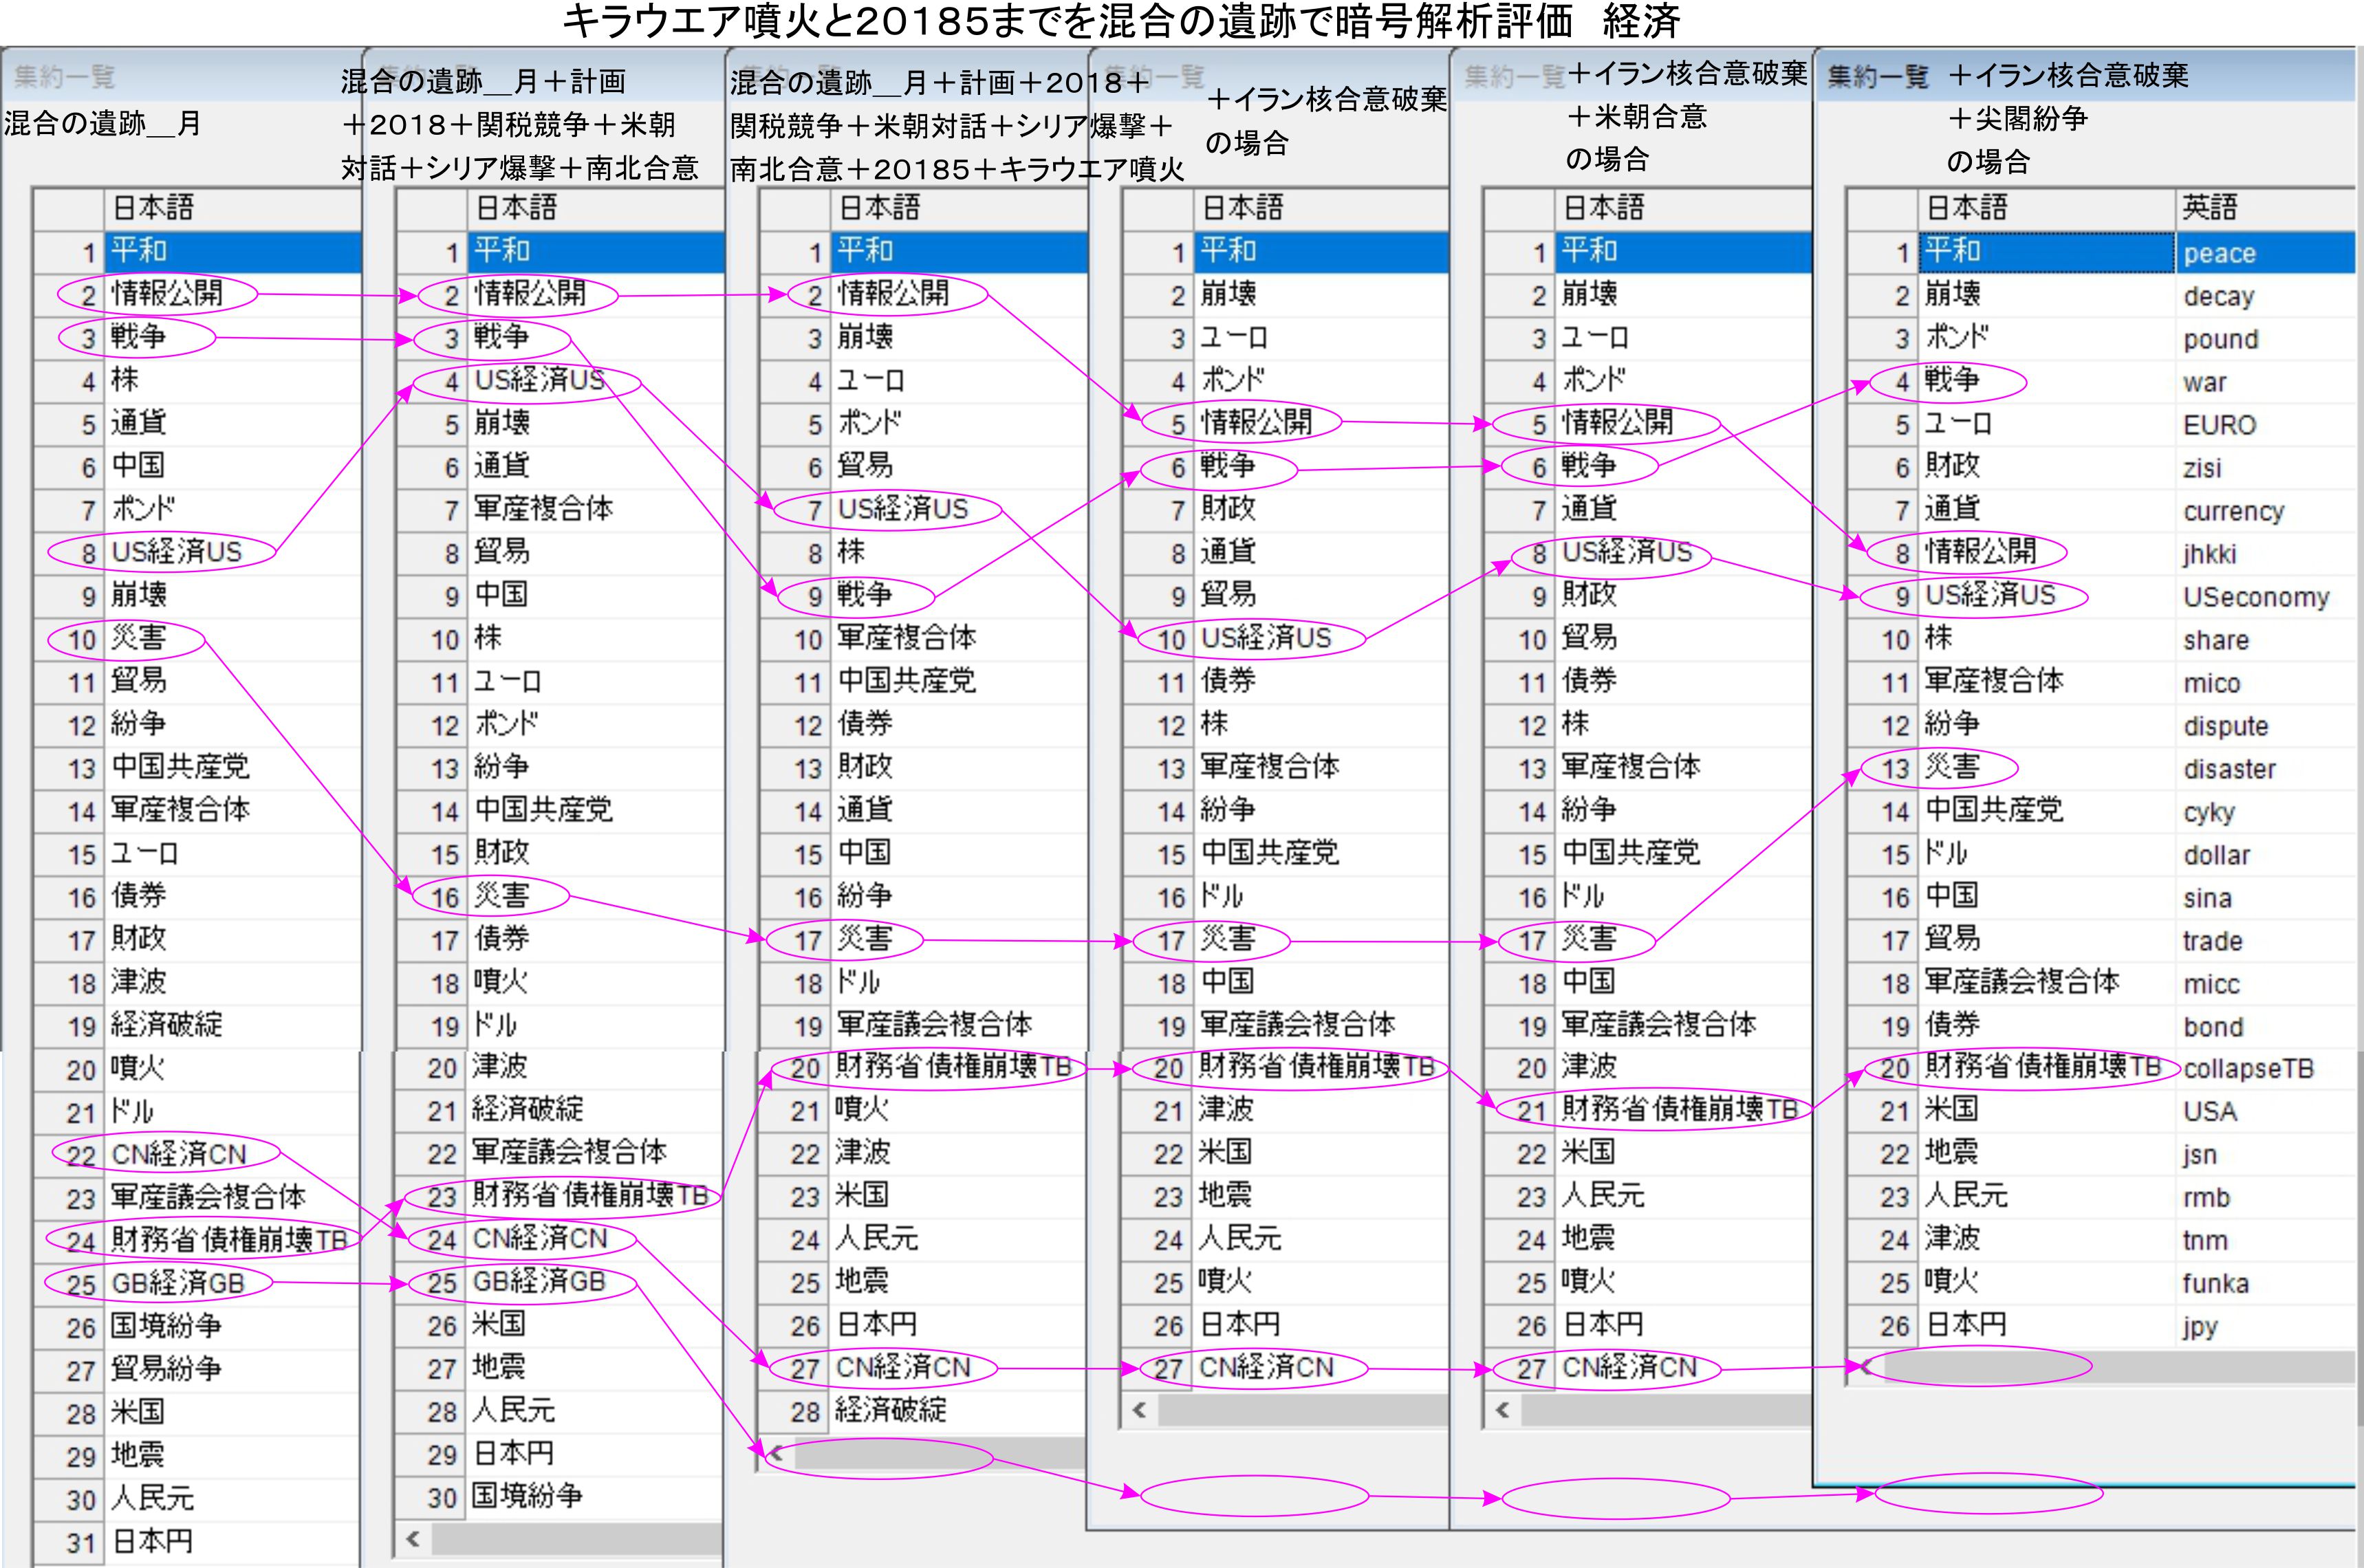Select the decay cell in the English column
The width and height of the screenshot is (2364, 1568).
click(2219, 296)
